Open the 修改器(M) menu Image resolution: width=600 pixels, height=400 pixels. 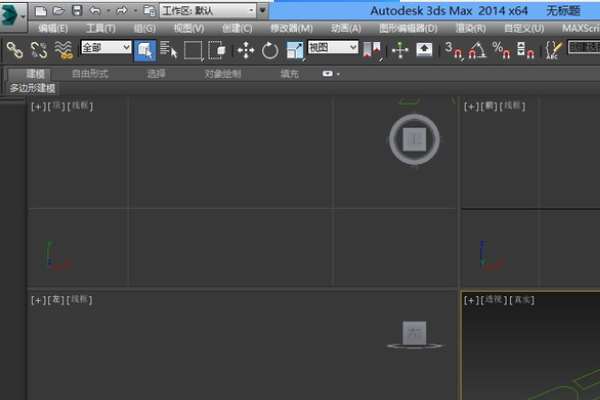pos(292,28)
